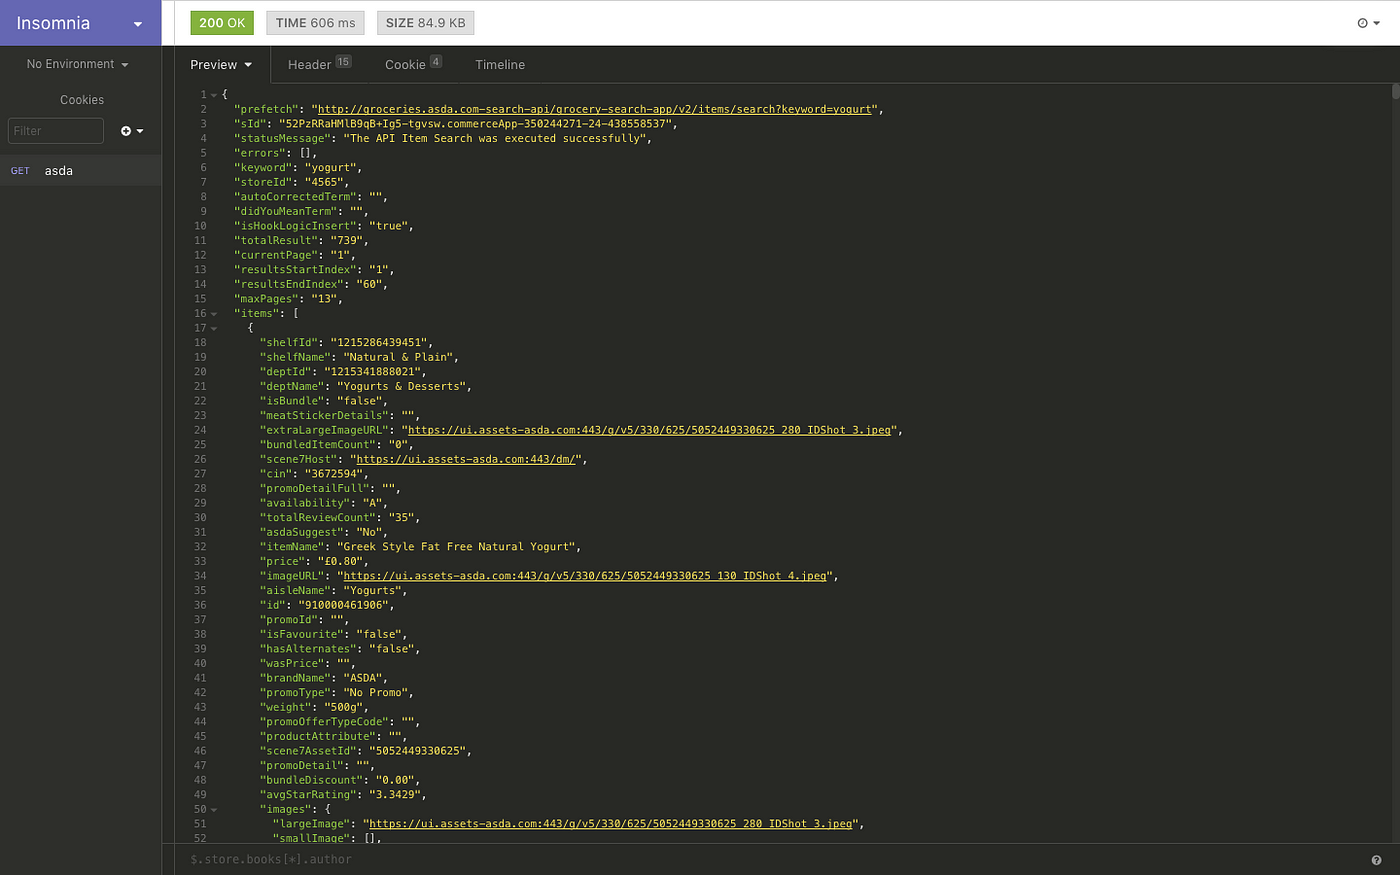This screenshot has height=875, width=1400.
Task: Click the statusMessage string value
Action: 494,138
